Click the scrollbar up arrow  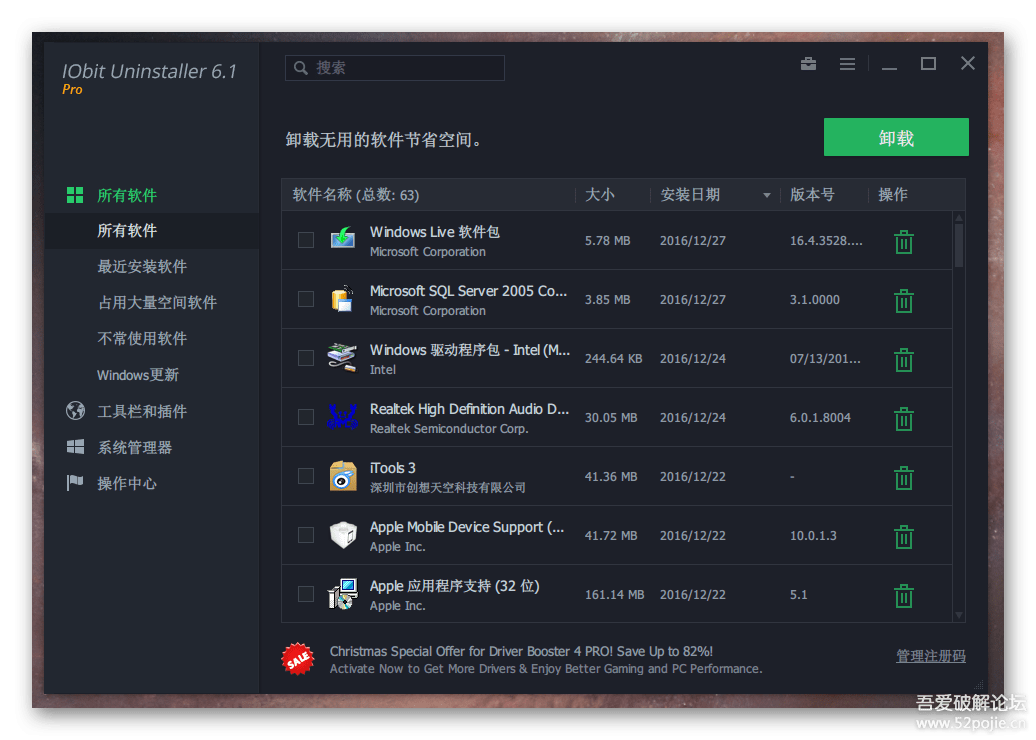(x=959, y=217)
